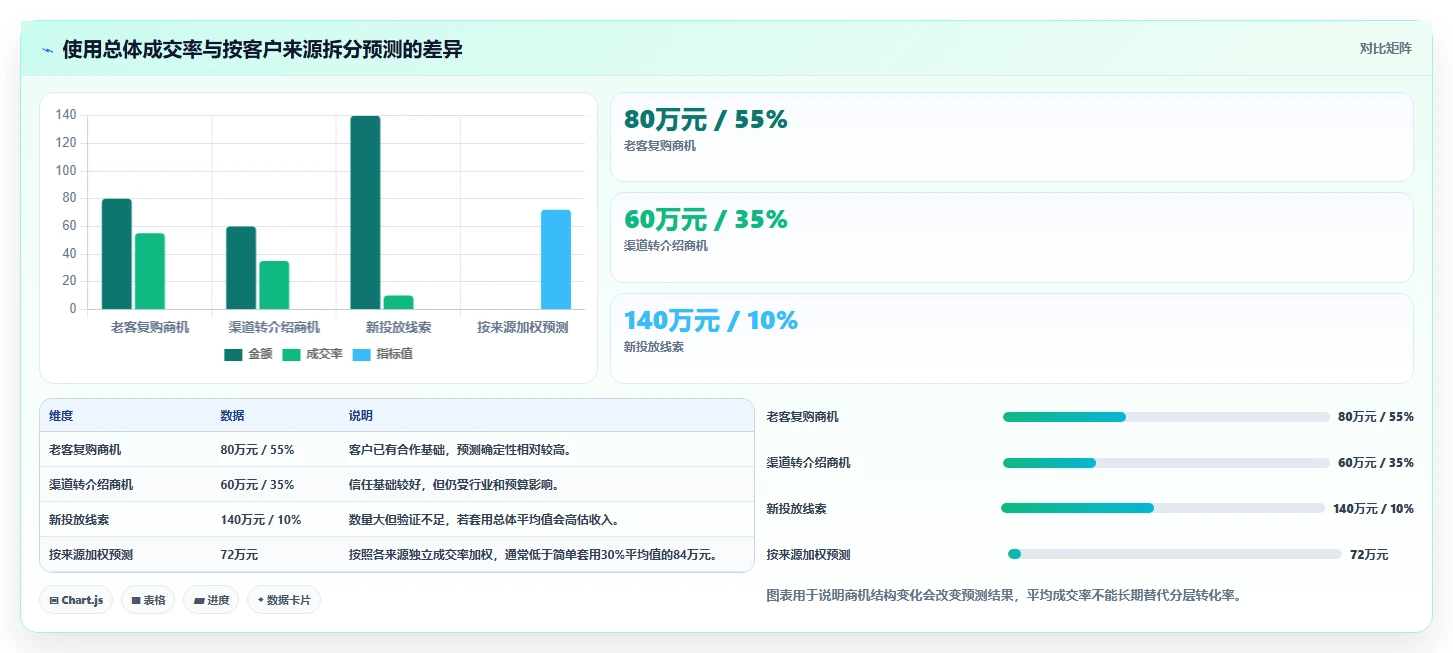This screenshot has height=653, width=1453.
Task: Click the chart axis label 新投放线索
Action: [x=399, y=327]
